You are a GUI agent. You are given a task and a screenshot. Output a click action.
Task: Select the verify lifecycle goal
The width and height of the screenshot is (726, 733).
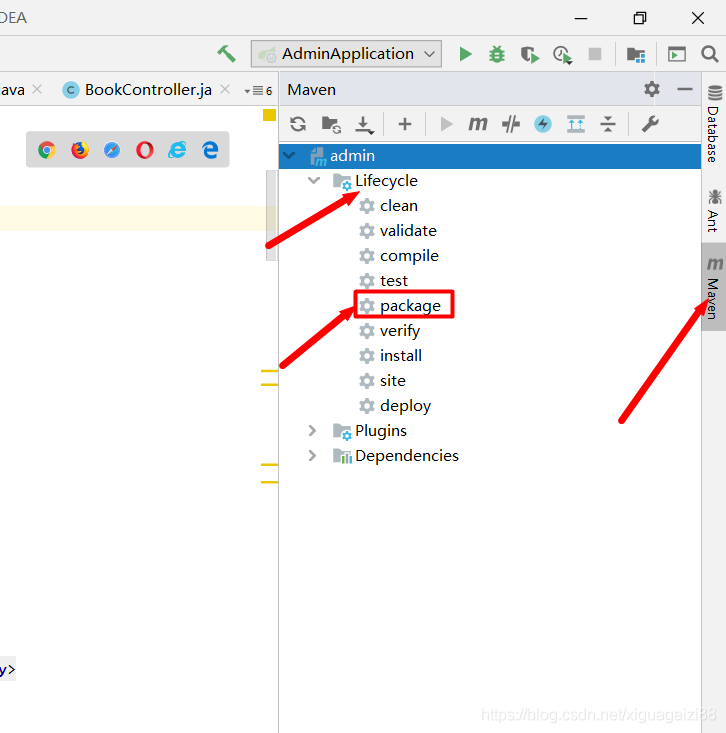[389, 331]
